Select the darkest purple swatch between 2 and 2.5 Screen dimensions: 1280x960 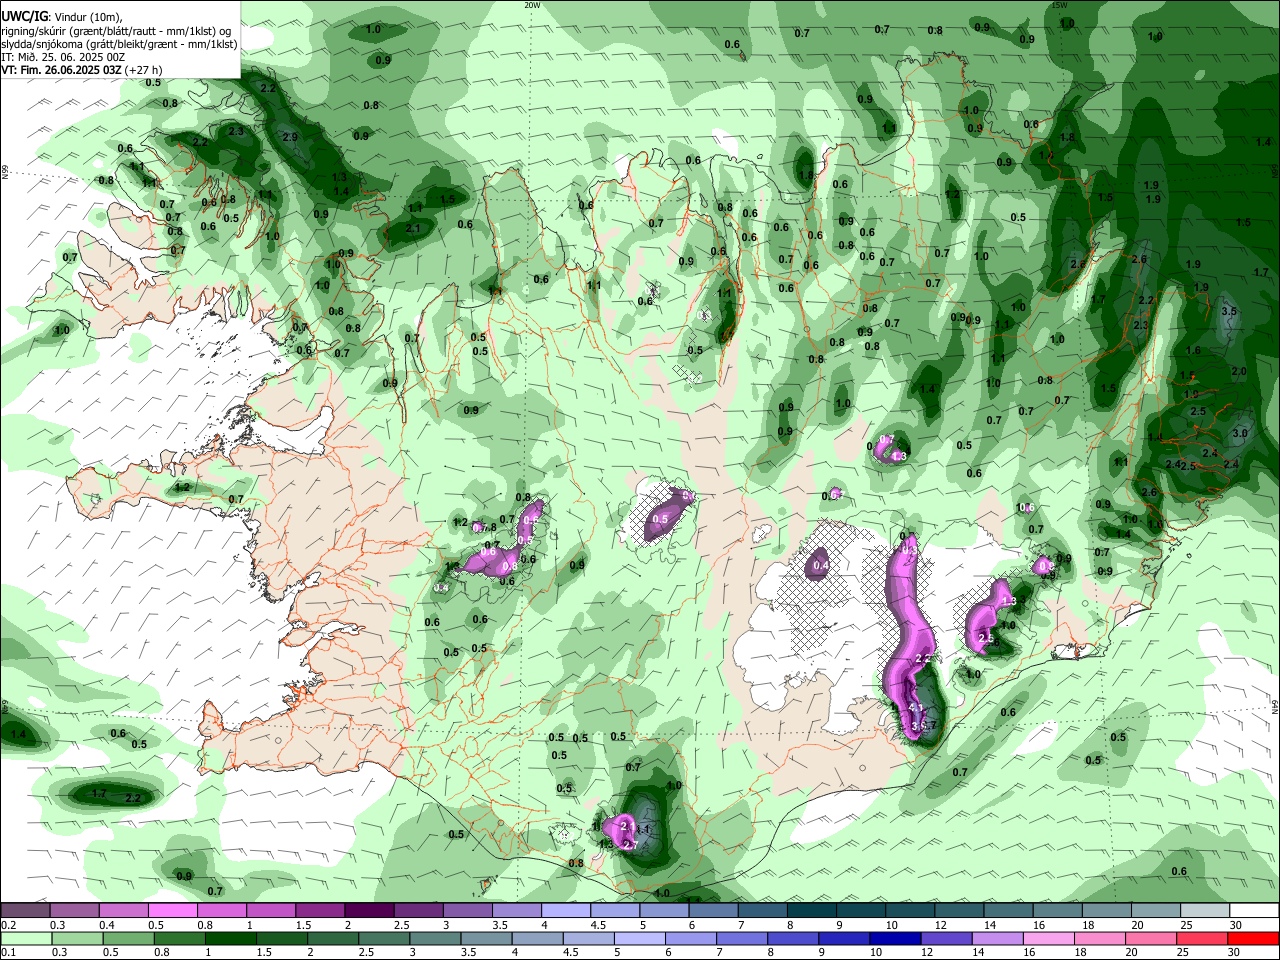pos(369,911)
